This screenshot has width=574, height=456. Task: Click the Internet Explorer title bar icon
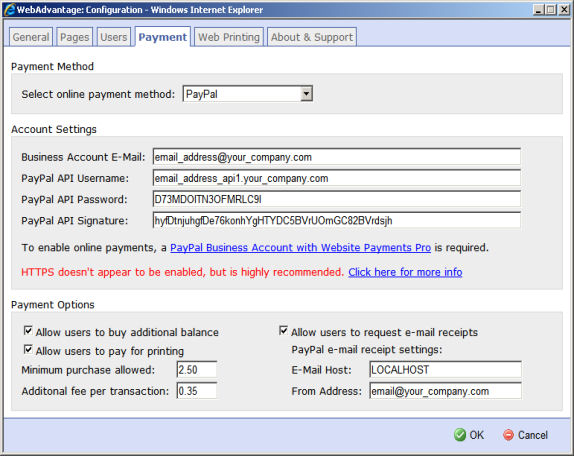click(x=9, y=10)
